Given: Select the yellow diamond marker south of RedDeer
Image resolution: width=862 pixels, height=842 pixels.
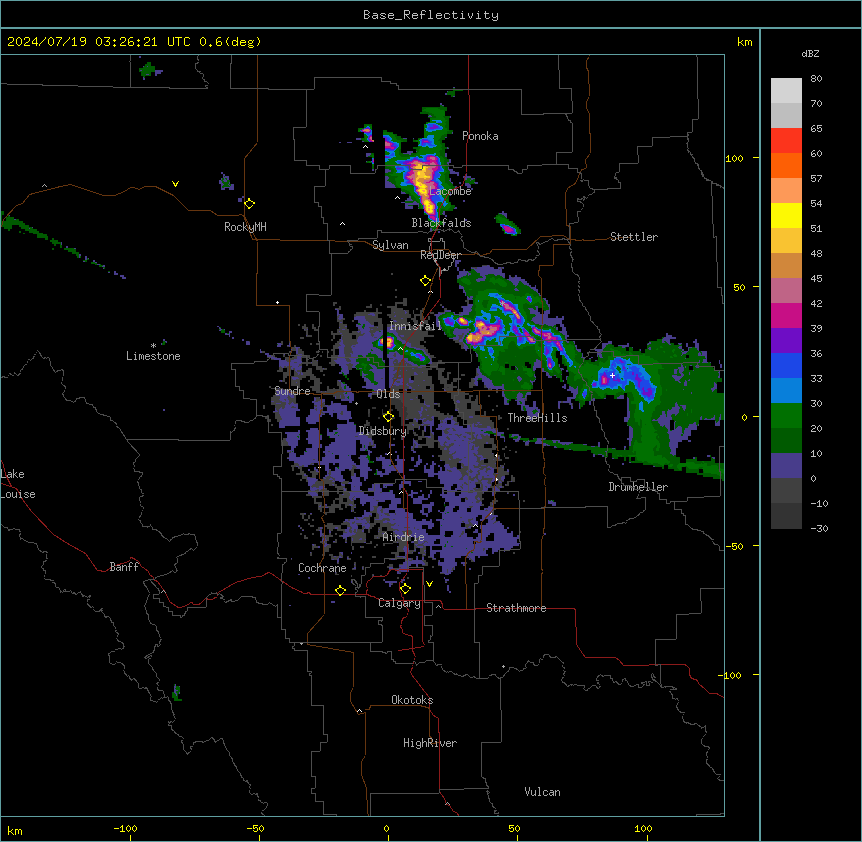Looking at the screenshot, I should click(426, 281).
